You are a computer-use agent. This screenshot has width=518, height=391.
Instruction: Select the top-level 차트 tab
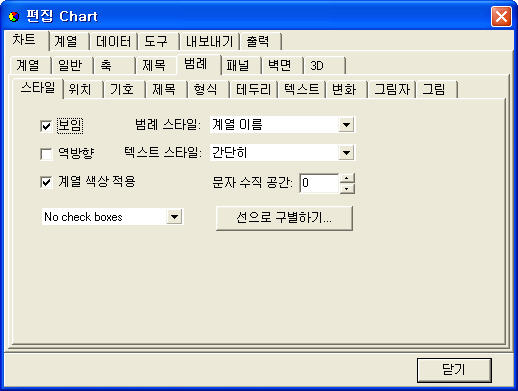tap(26, 40)
